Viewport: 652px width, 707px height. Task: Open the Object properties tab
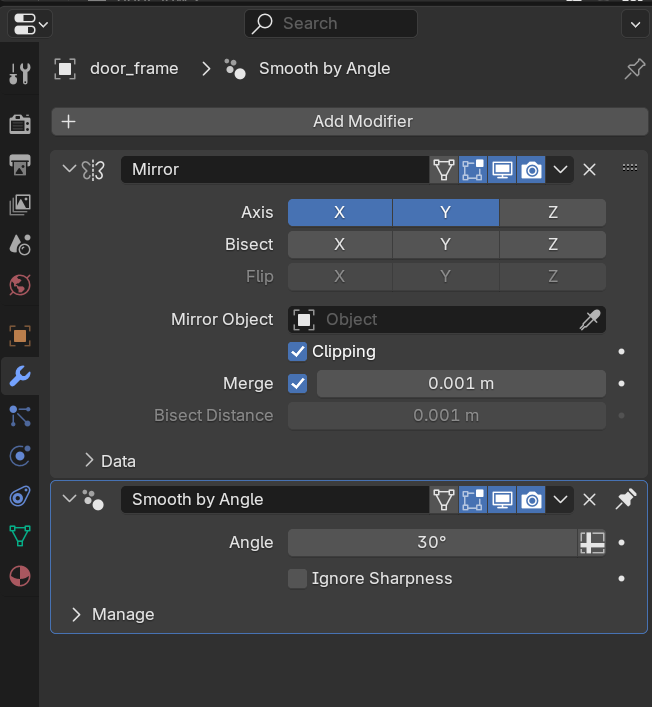(20, 336)
